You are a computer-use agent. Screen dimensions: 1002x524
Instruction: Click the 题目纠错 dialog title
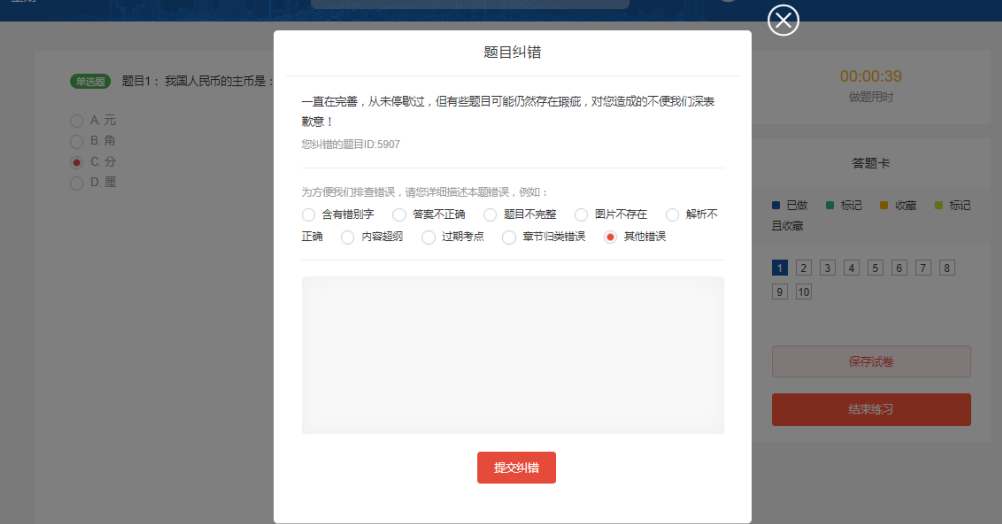point(513,52)
